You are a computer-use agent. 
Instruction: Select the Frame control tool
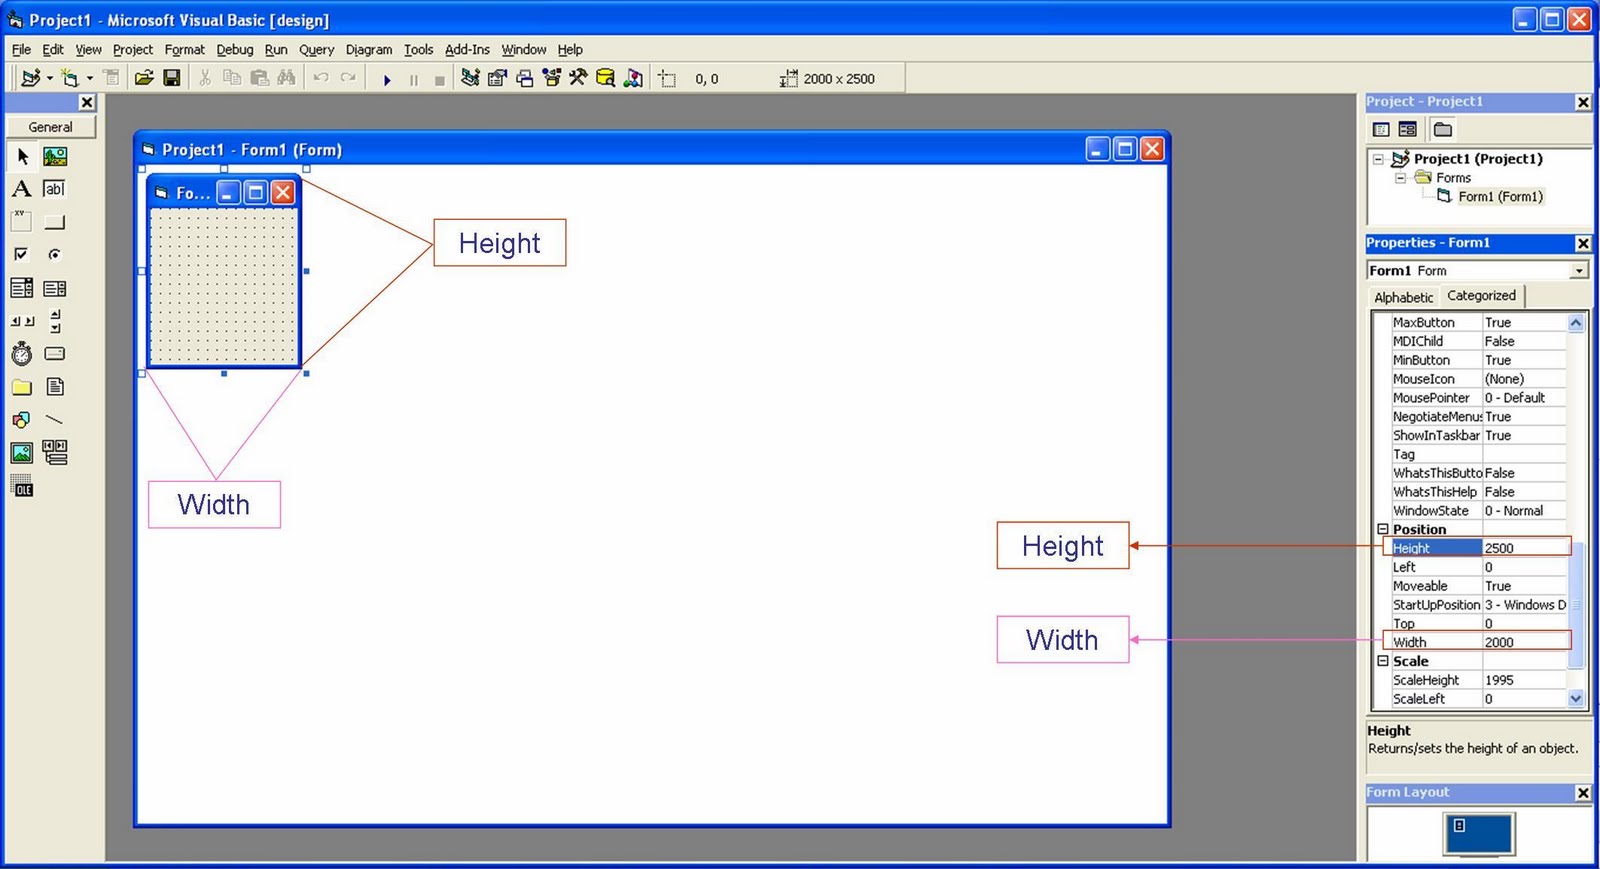tap(22, 222)
